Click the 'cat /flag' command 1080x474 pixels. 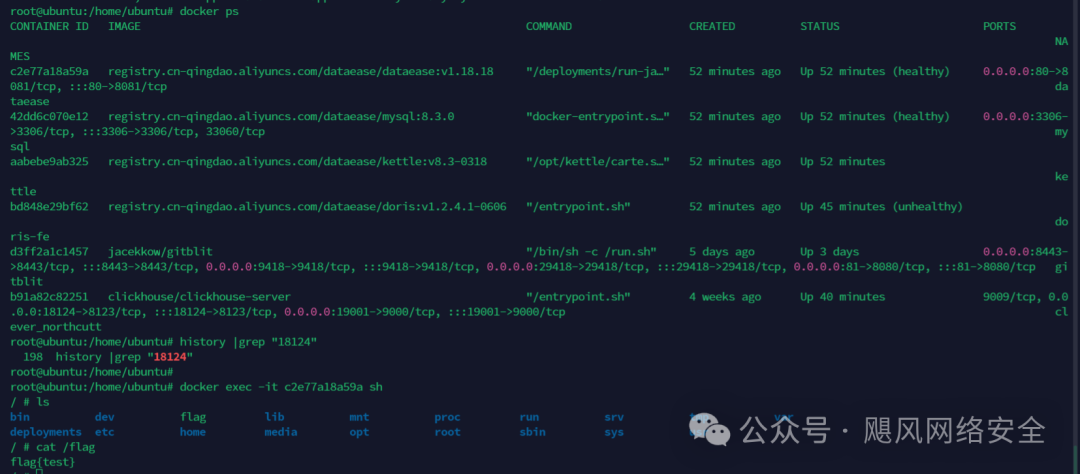pyautogui.click(x=65, y=447)
